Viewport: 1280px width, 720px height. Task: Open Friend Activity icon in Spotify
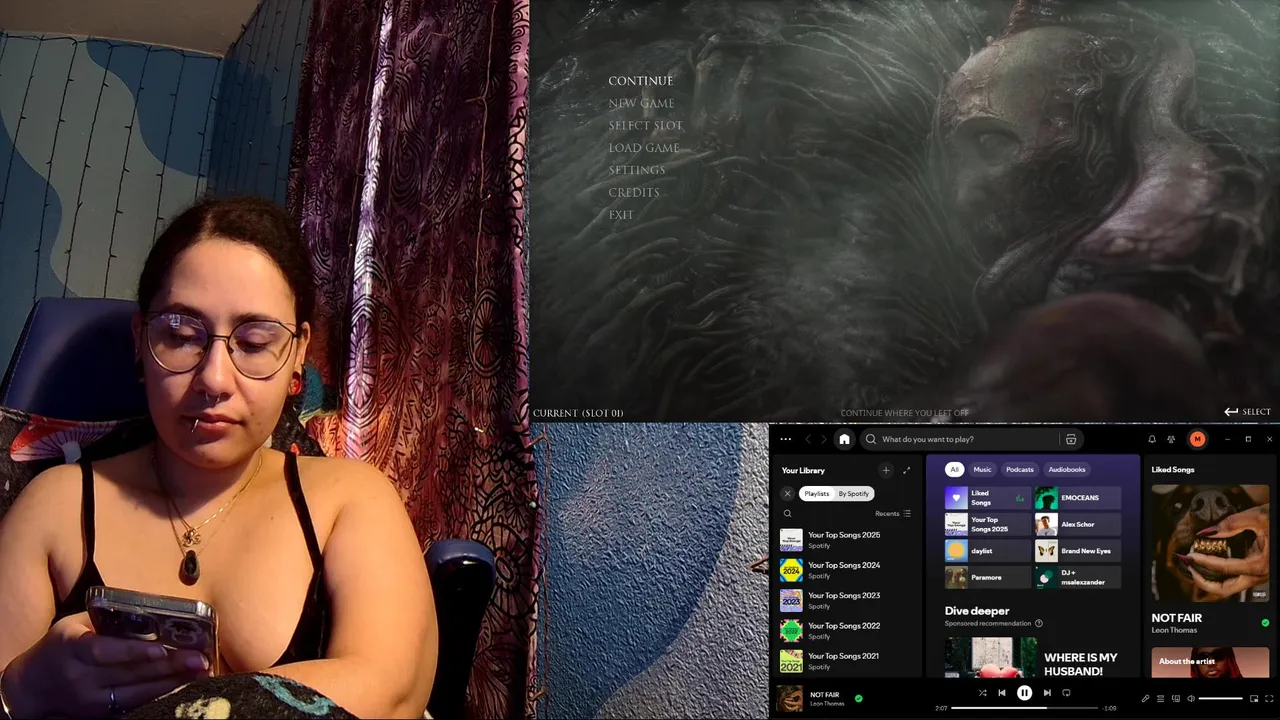coord(1171,439)
